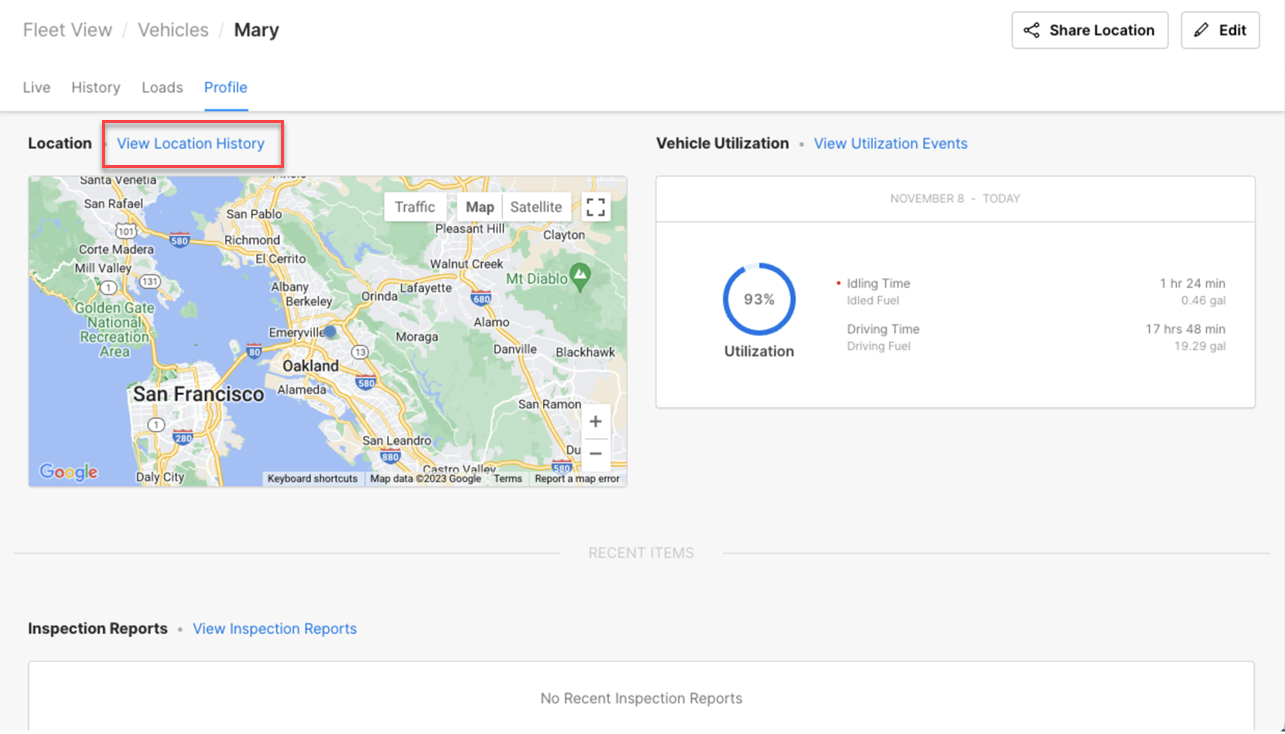The width and height of the screenshot is (1285, 734).
Task: Click the Mt Diablo peak icon on map
Action: tap(582, 272)
